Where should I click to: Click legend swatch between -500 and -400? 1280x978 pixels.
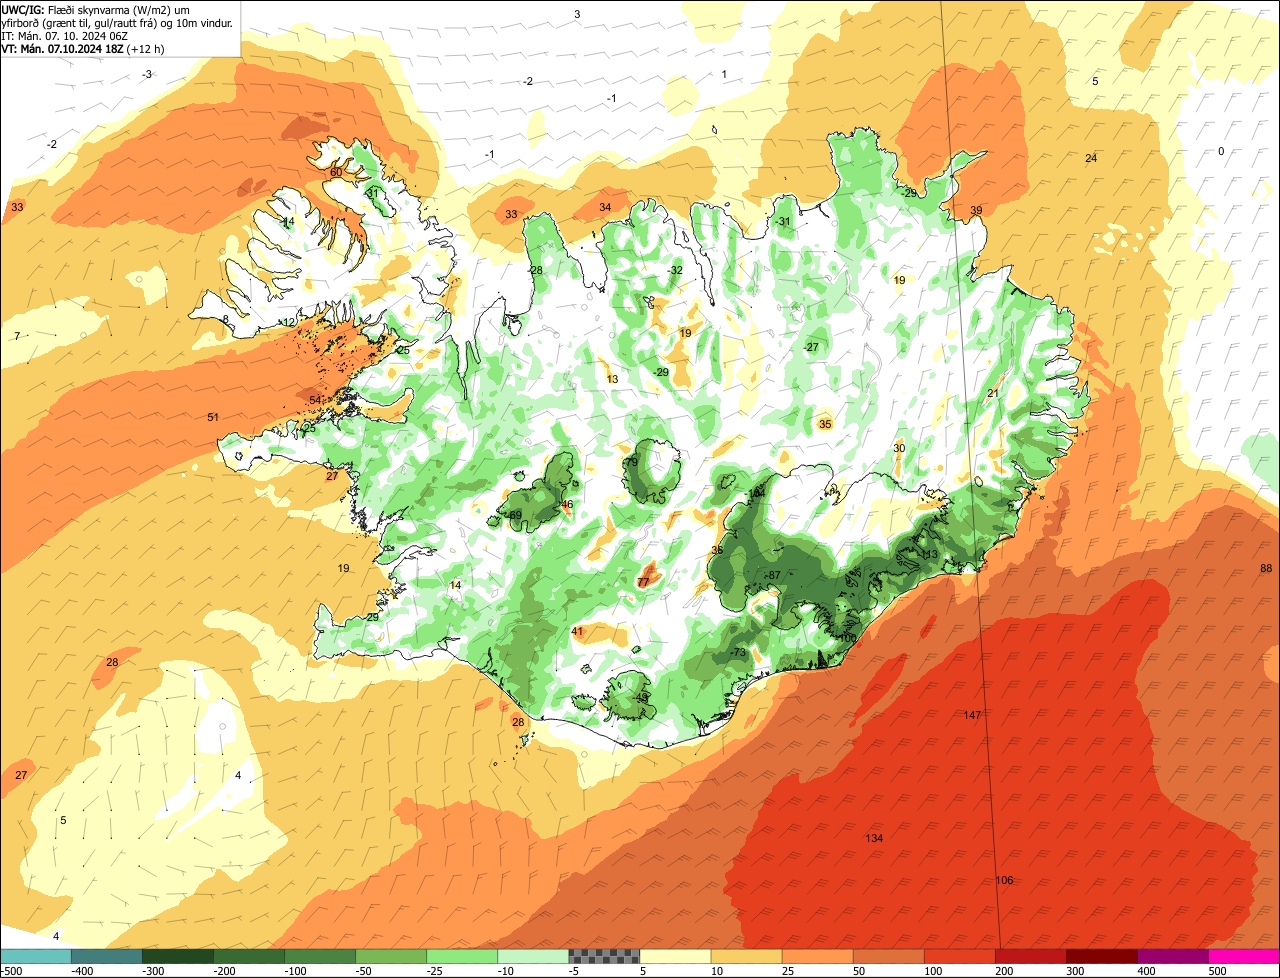37,956
